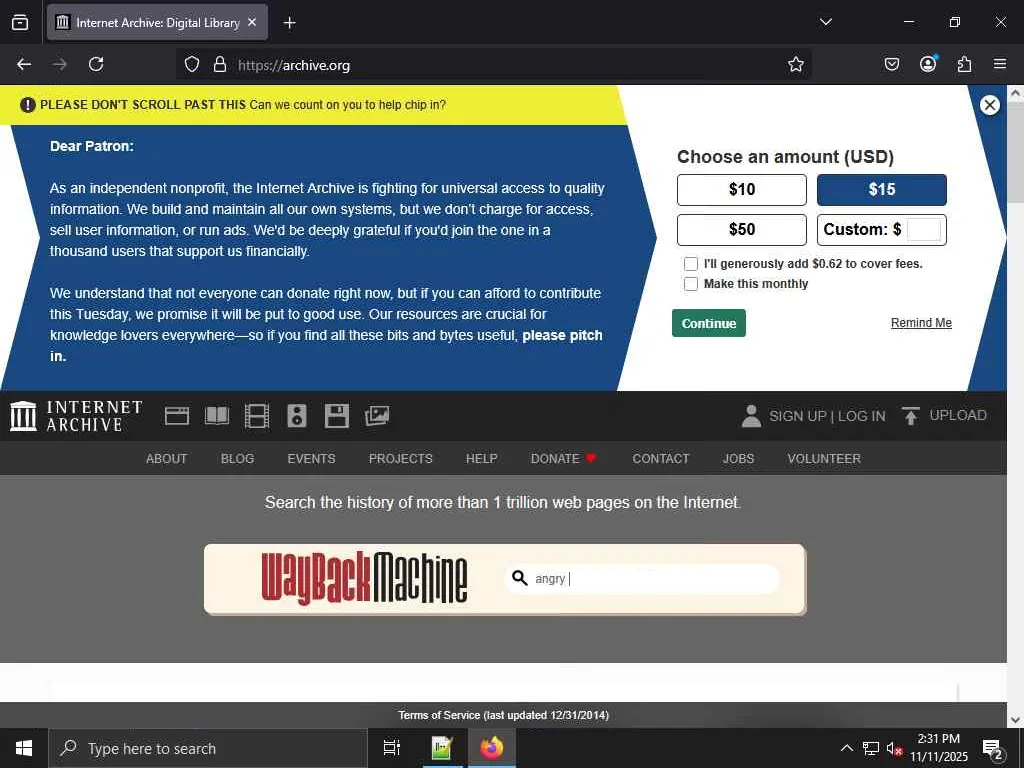Open the shield tracking protection icon
This screenshot has height=768, width=1024.
[x=191, y=64]
